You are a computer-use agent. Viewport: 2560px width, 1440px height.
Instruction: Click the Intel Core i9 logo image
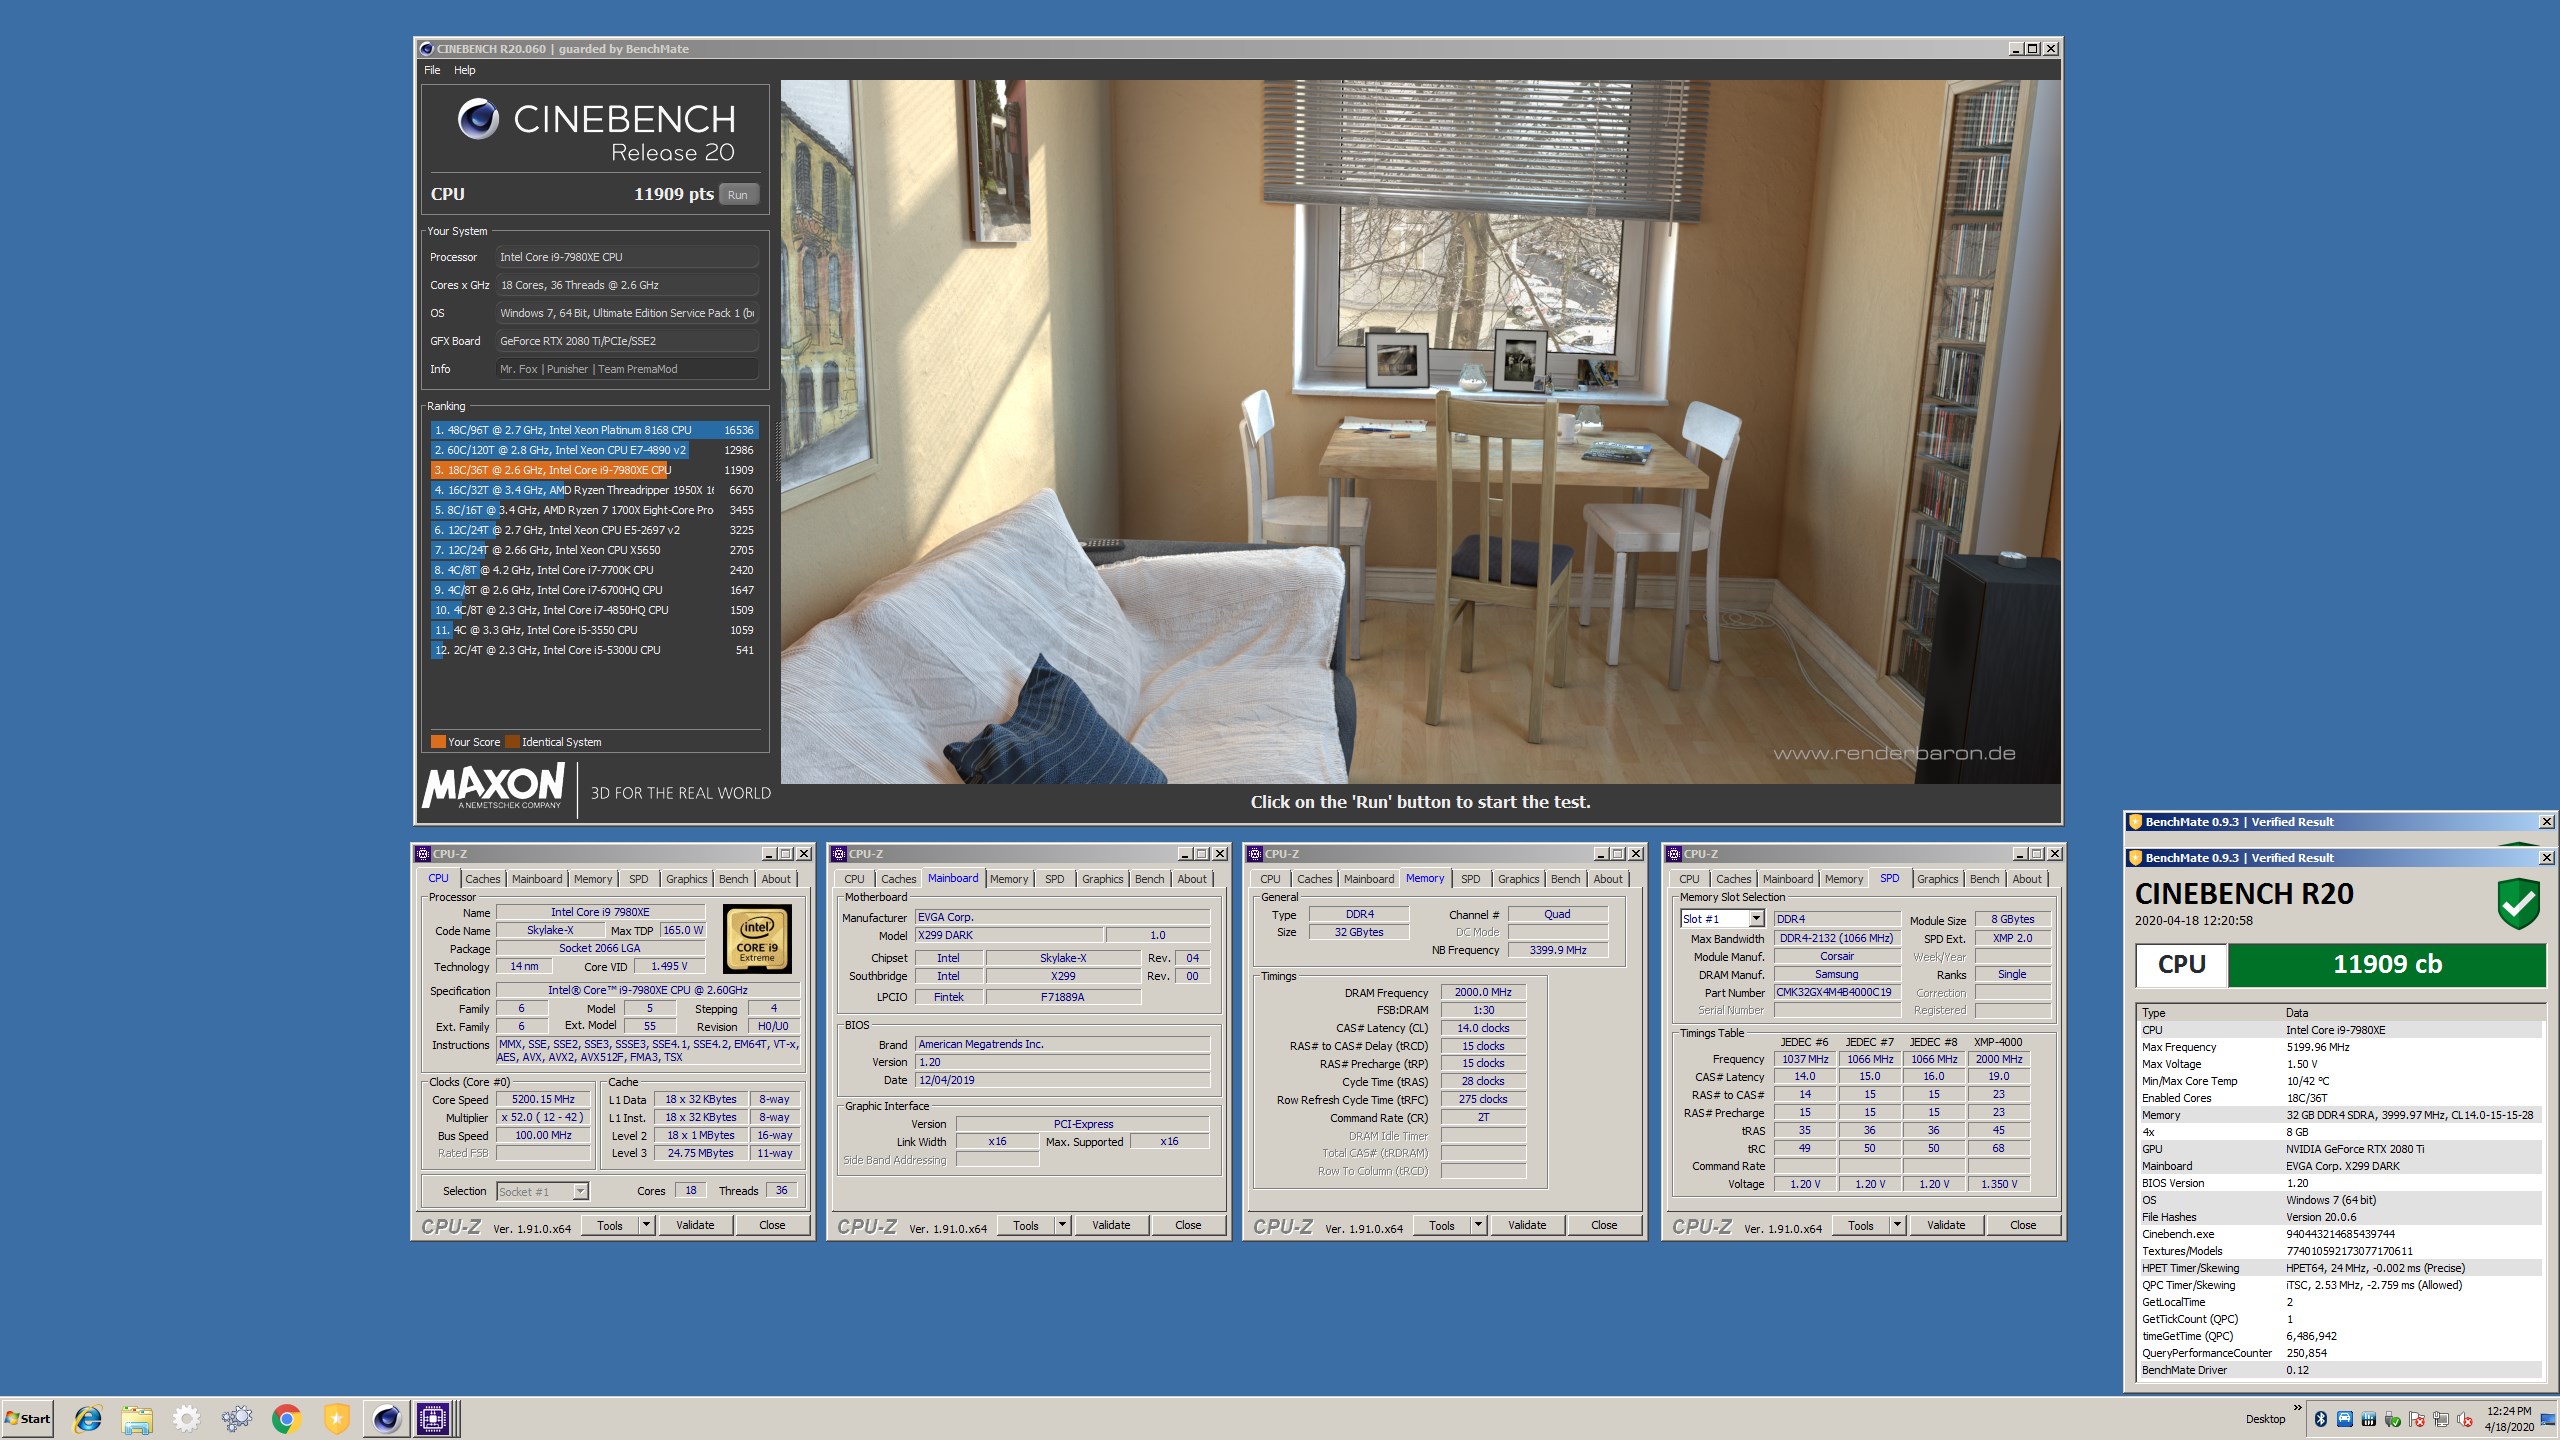tap(757, 939)
